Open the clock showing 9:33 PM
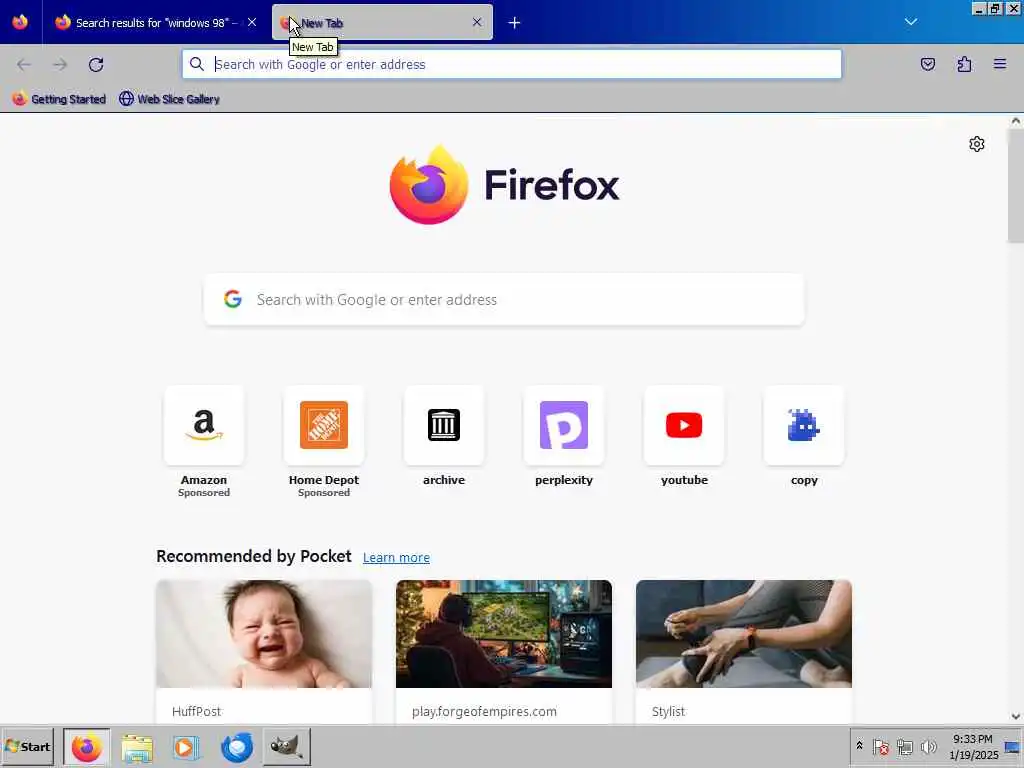 973,746
